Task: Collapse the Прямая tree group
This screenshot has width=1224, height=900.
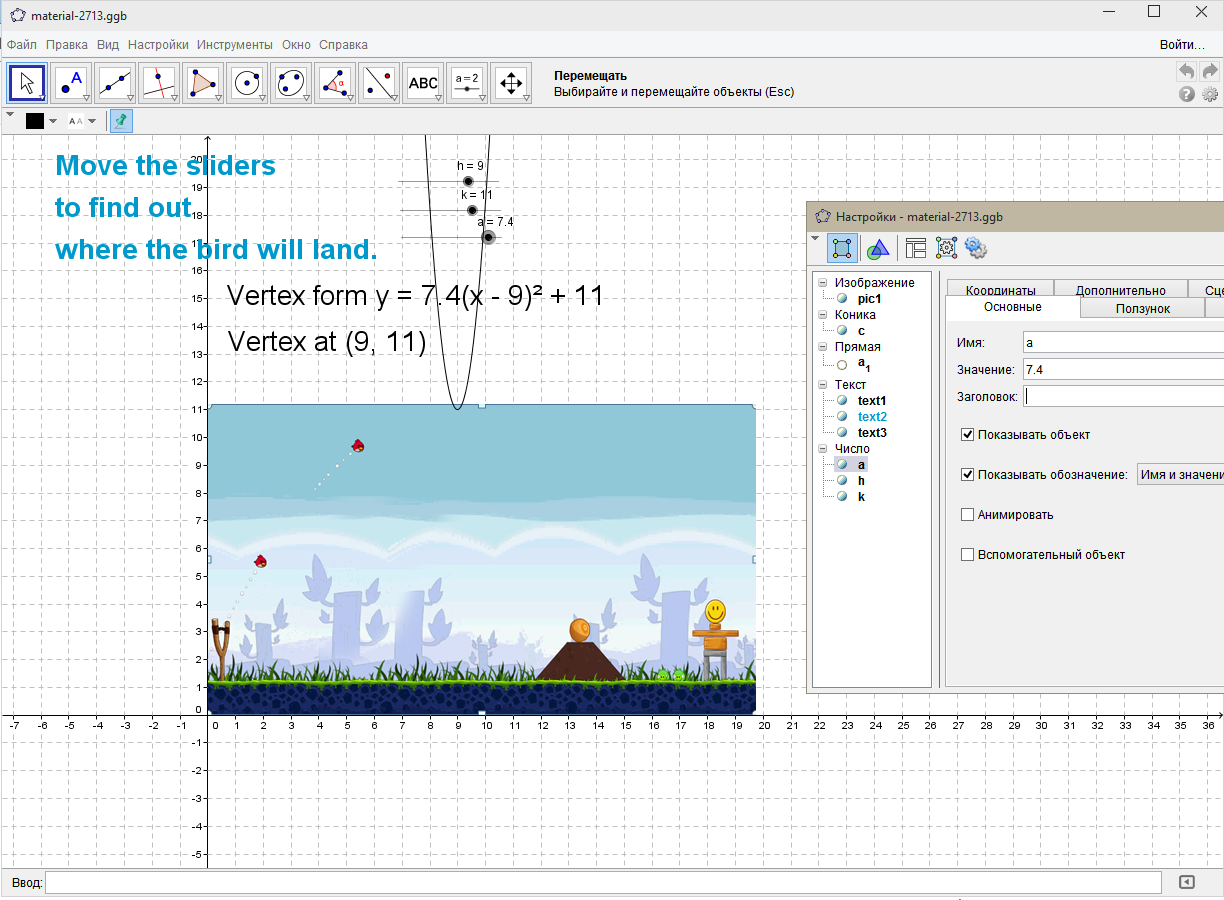Action: coord(823,347)
